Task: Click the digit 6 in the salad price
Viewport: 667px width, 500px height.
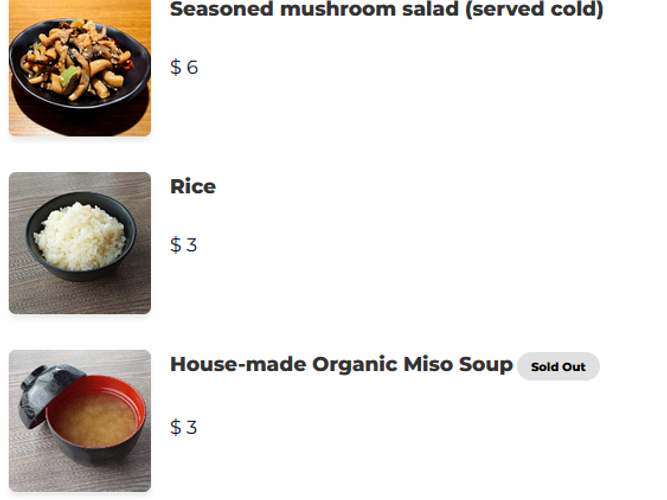Action: [x=192, y=67]
